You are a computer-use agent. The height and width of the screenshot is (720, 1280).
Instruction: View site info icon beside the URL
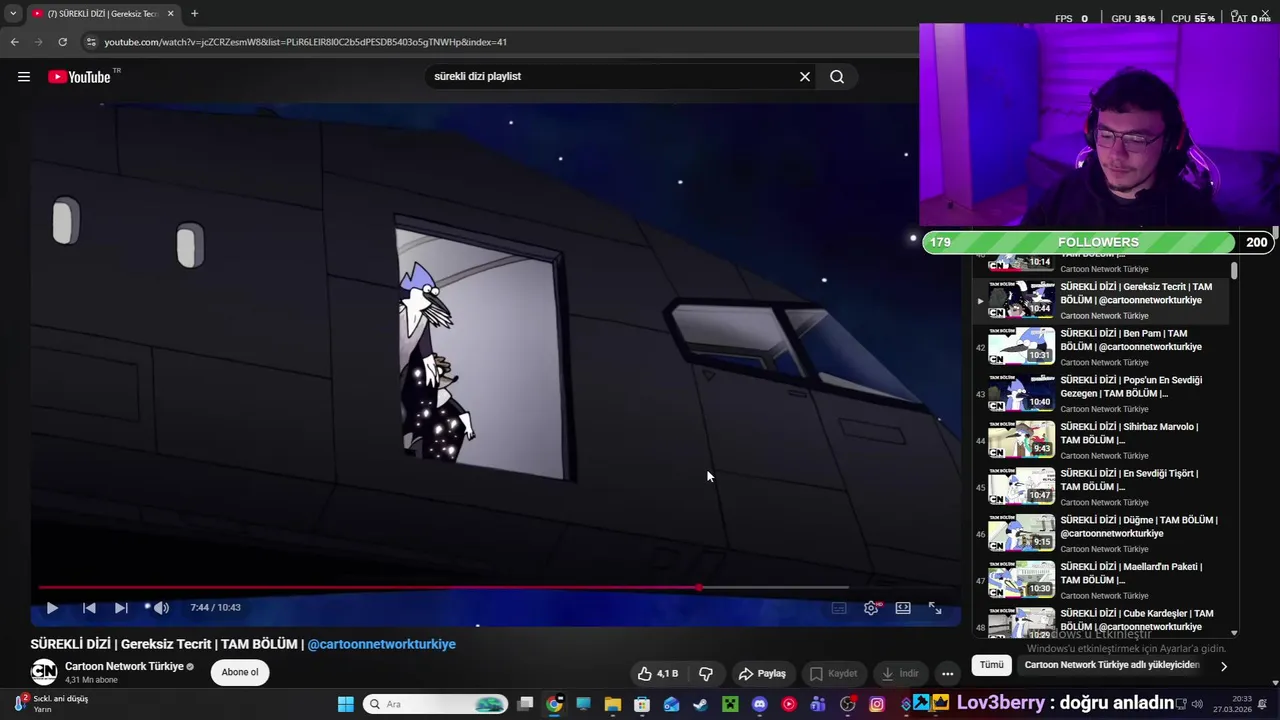point(91,42)
